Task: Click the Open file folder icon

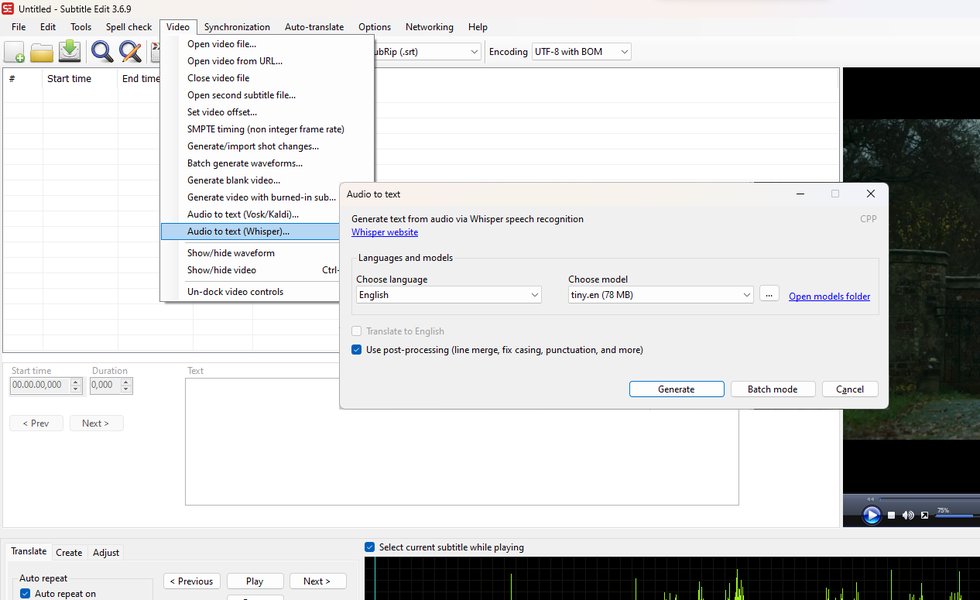Action: pos(42,52)
